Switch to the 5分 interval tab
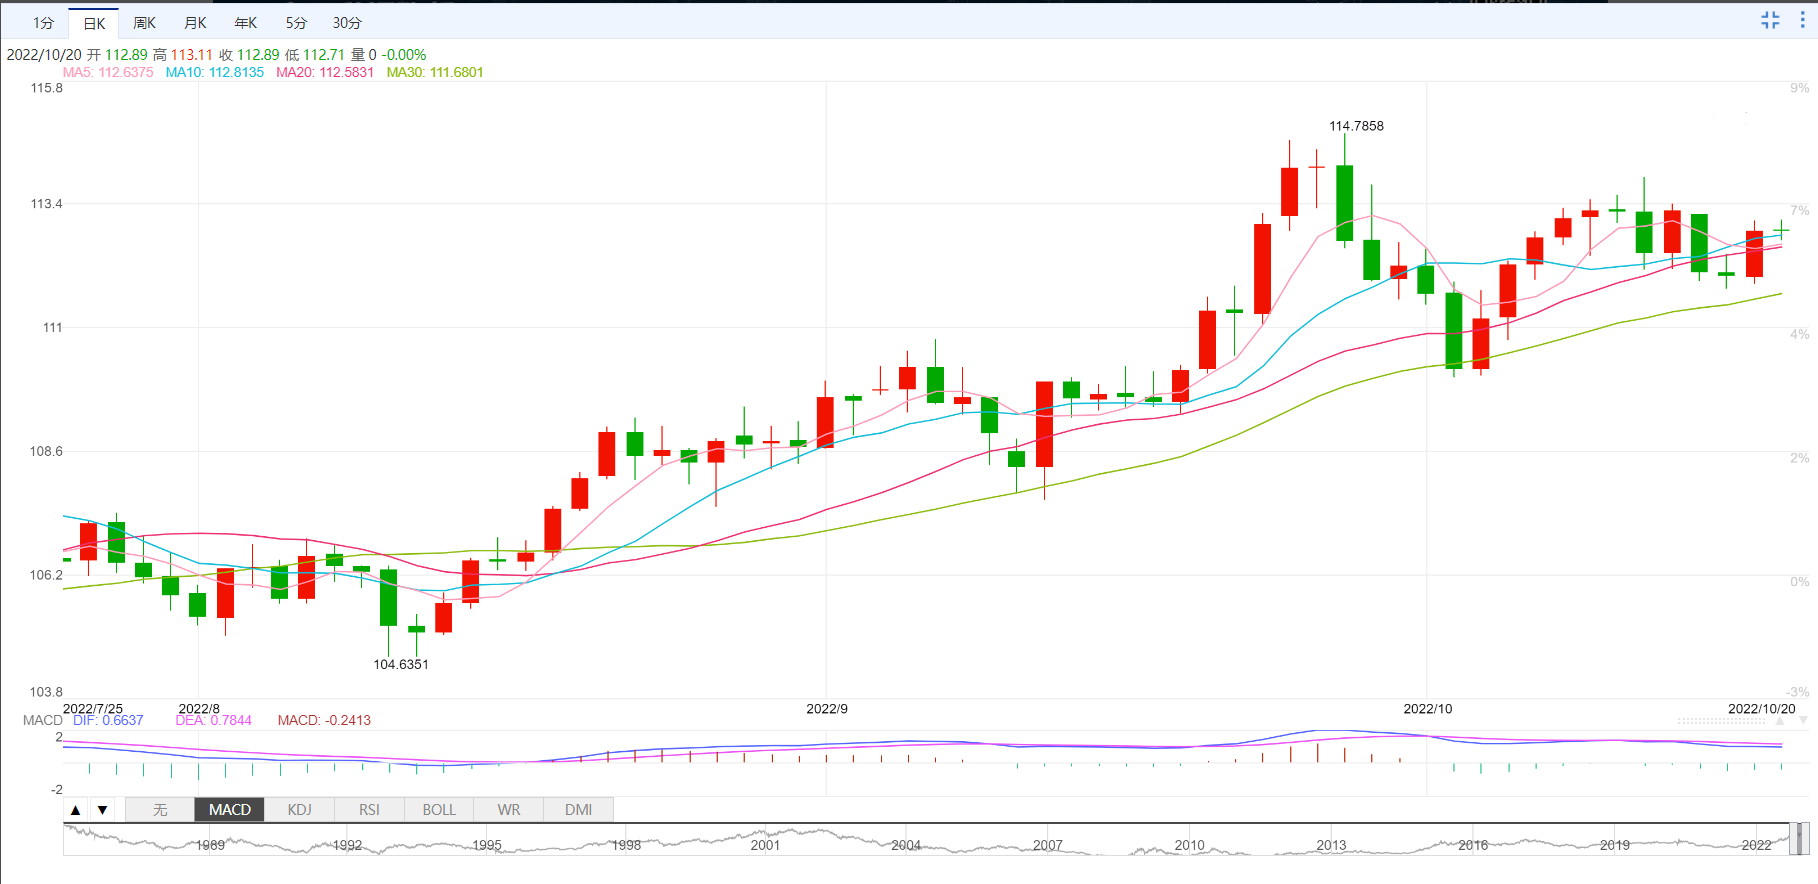1818x884 pixels. (x=296, y=23)
